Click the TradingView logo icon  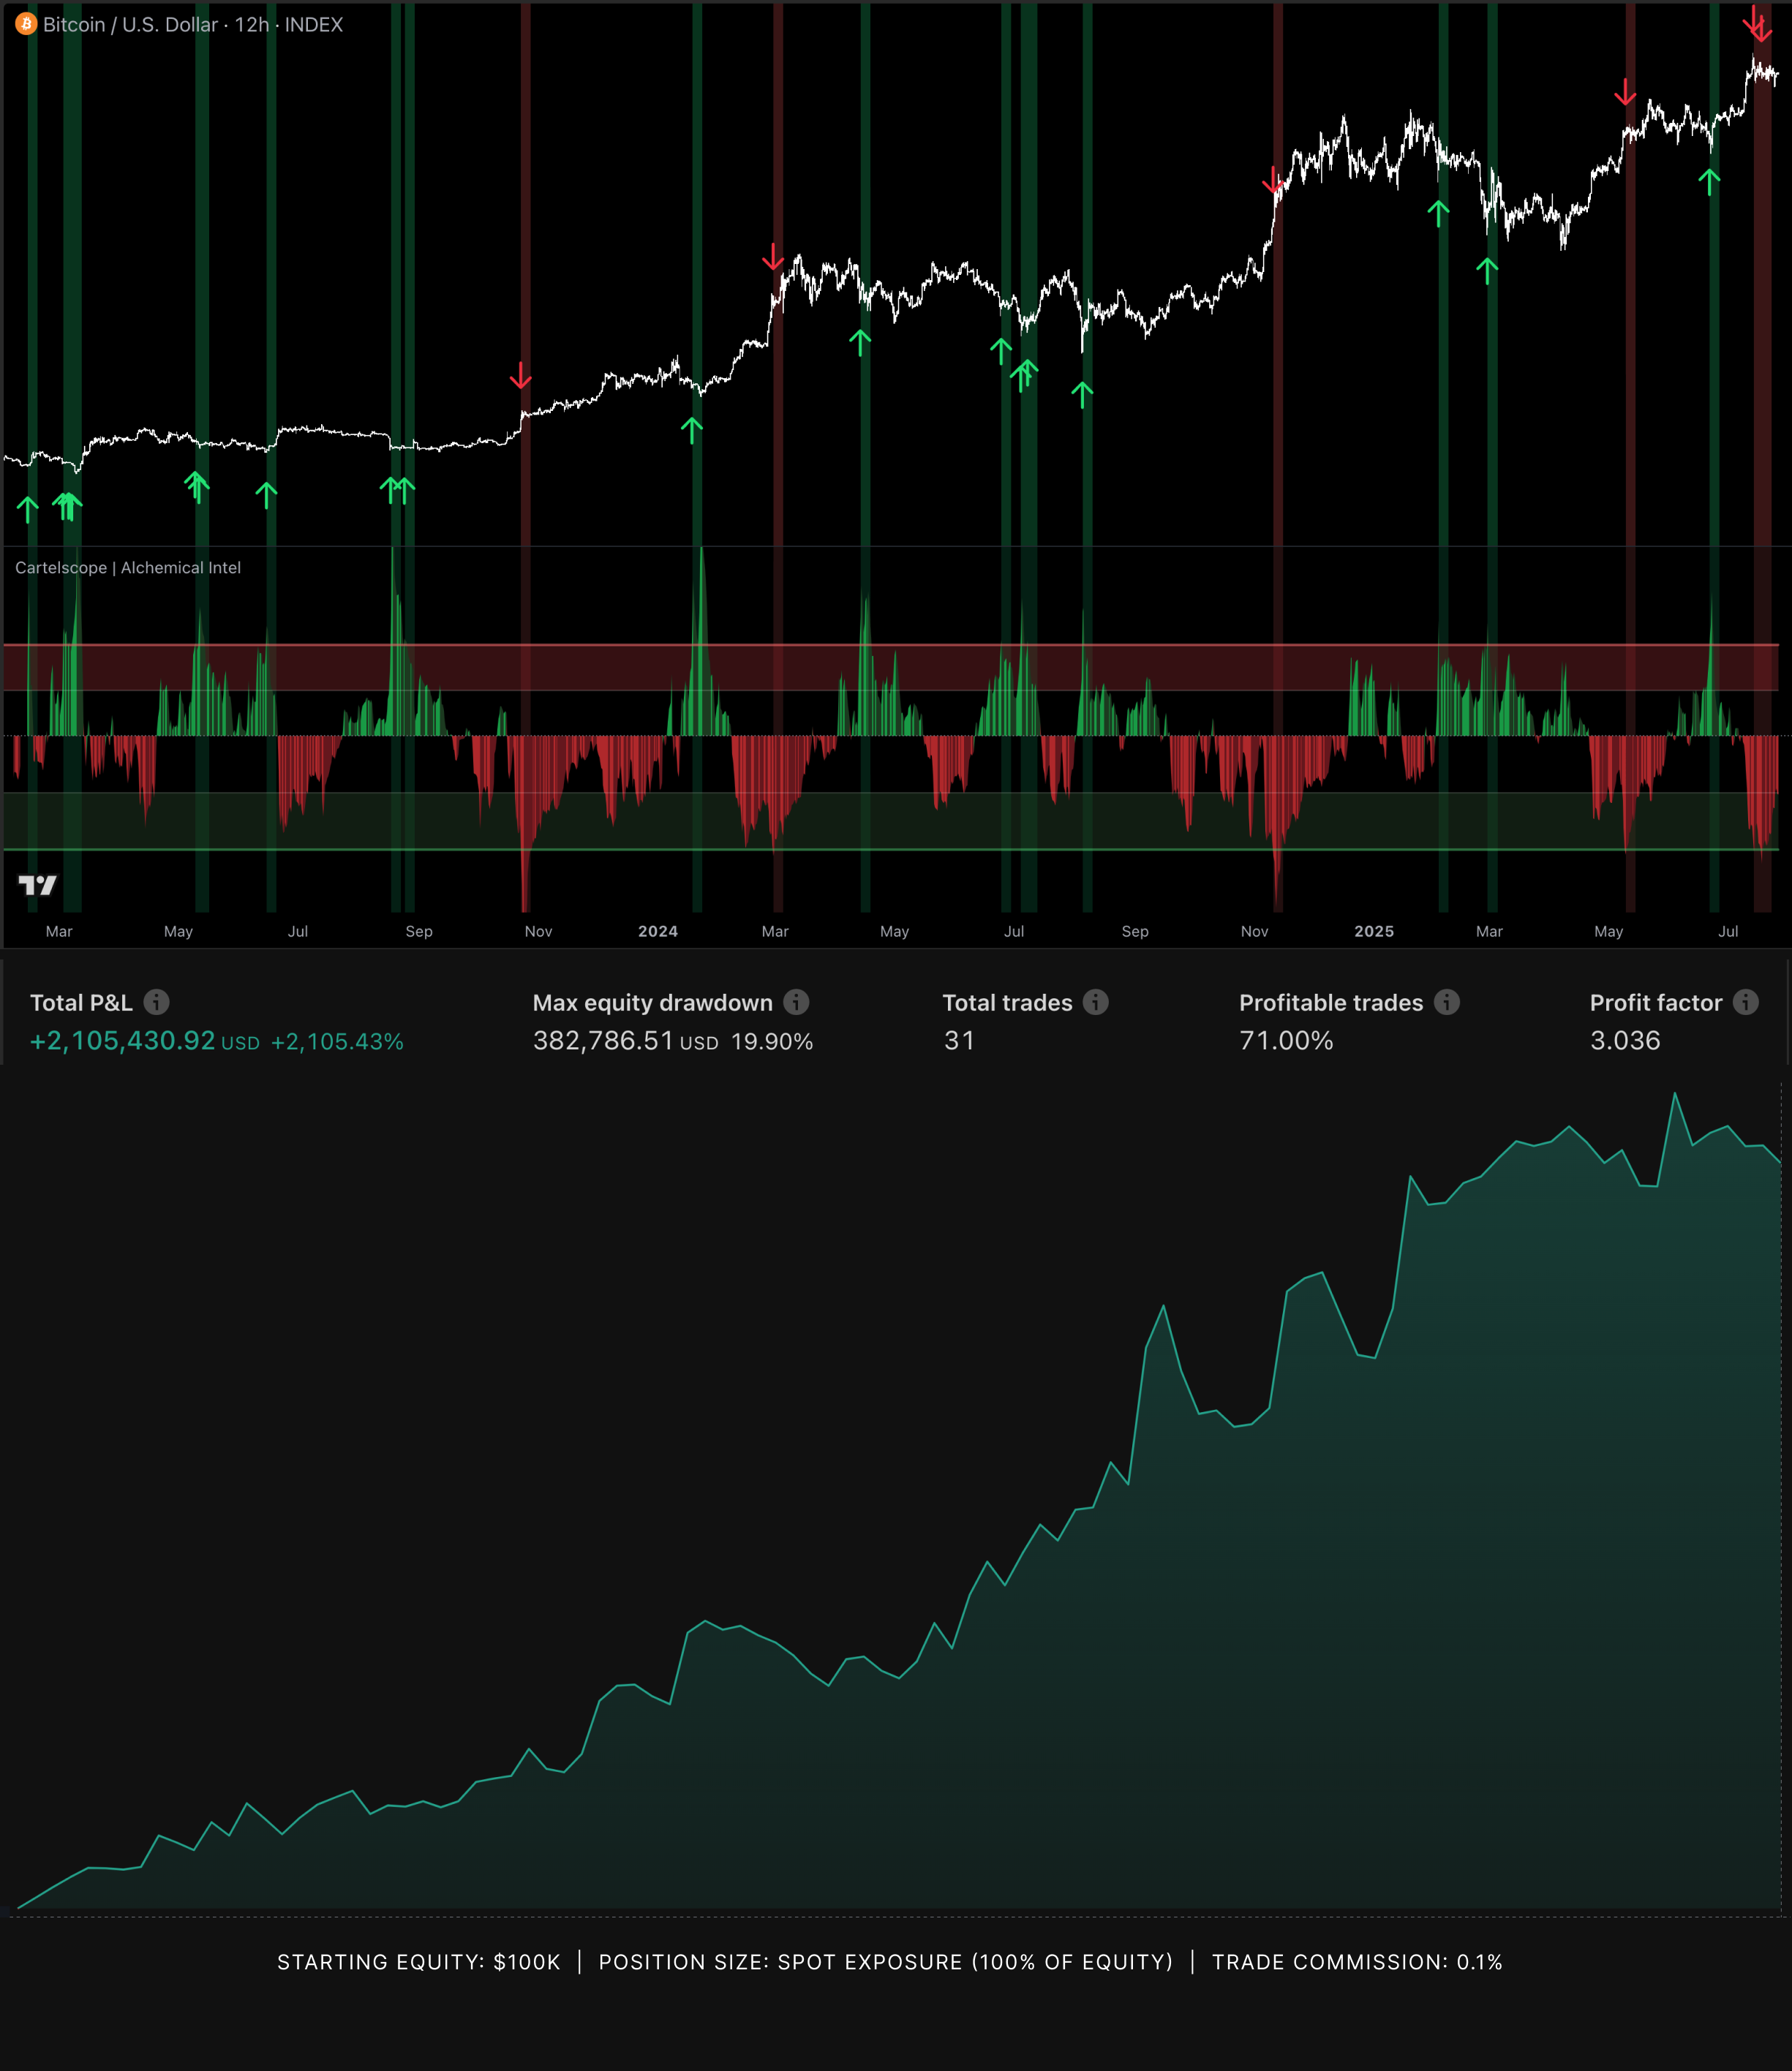38,885
